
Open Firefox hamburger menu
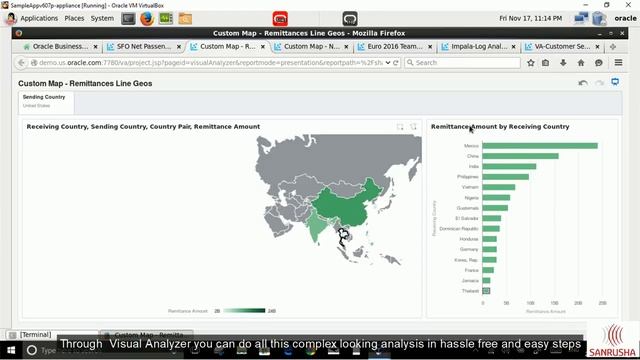point(618,62)
